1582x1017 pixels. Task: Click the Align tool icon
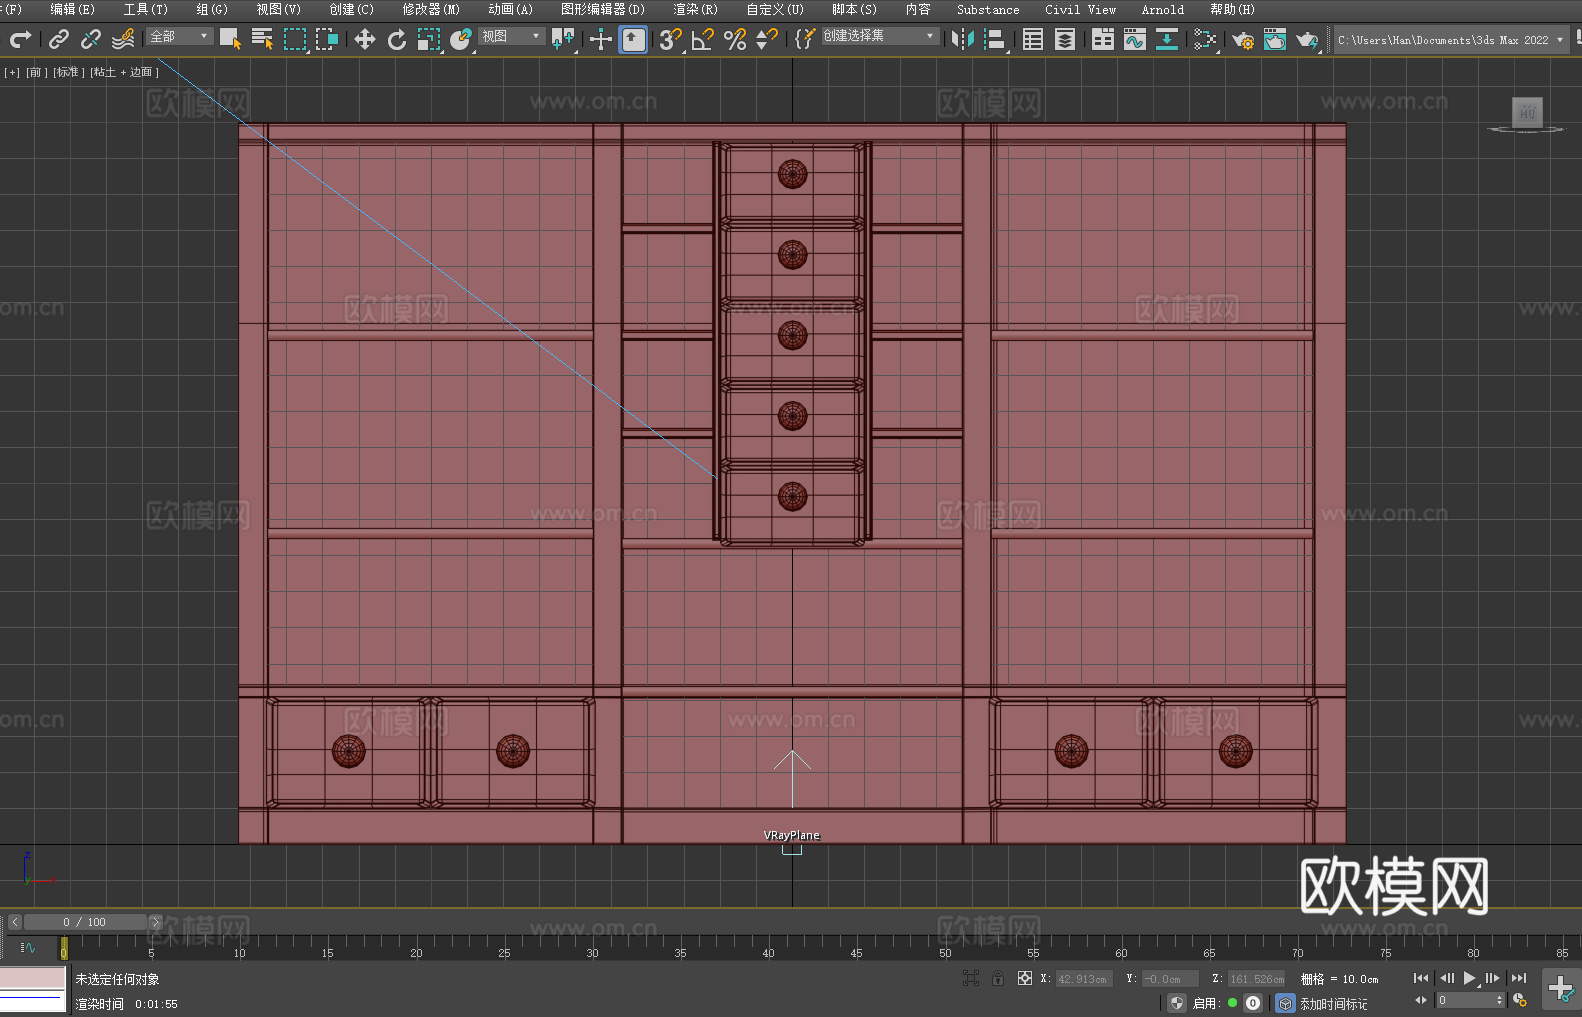pyautogui.click(x=995, y=39)
